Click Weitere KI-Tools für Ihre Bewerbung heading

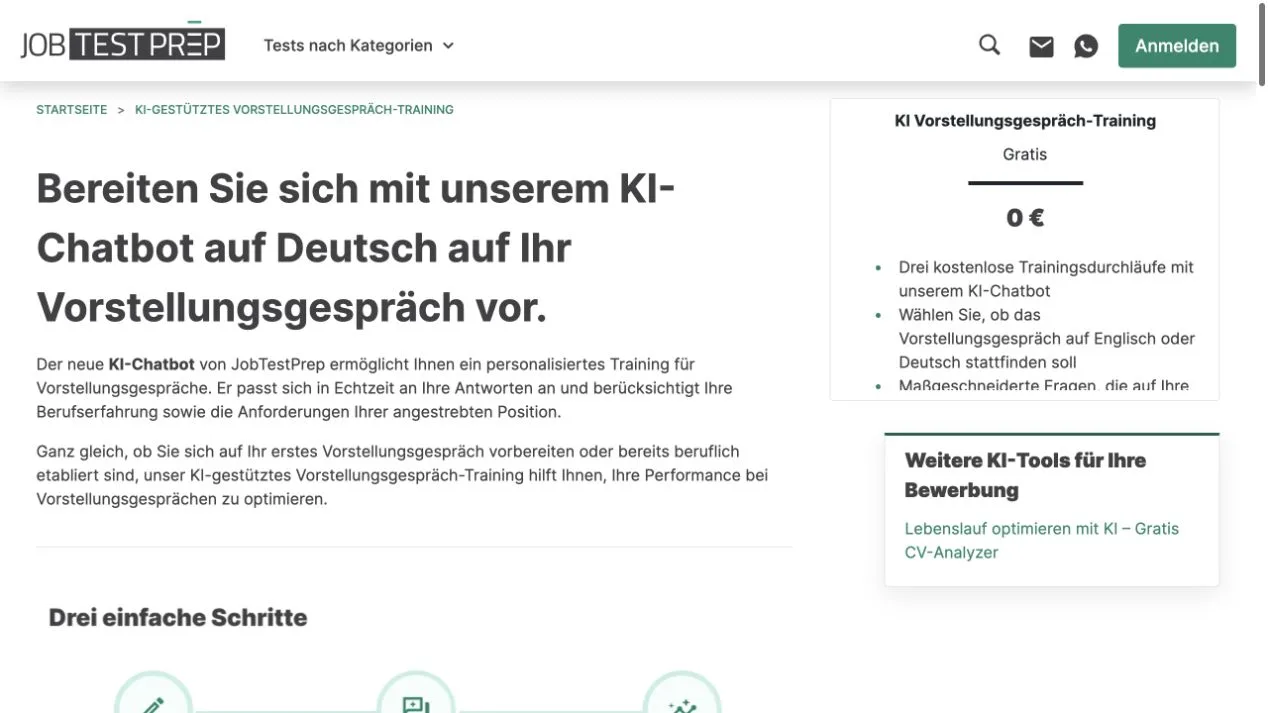click(x=1025, y=475)
